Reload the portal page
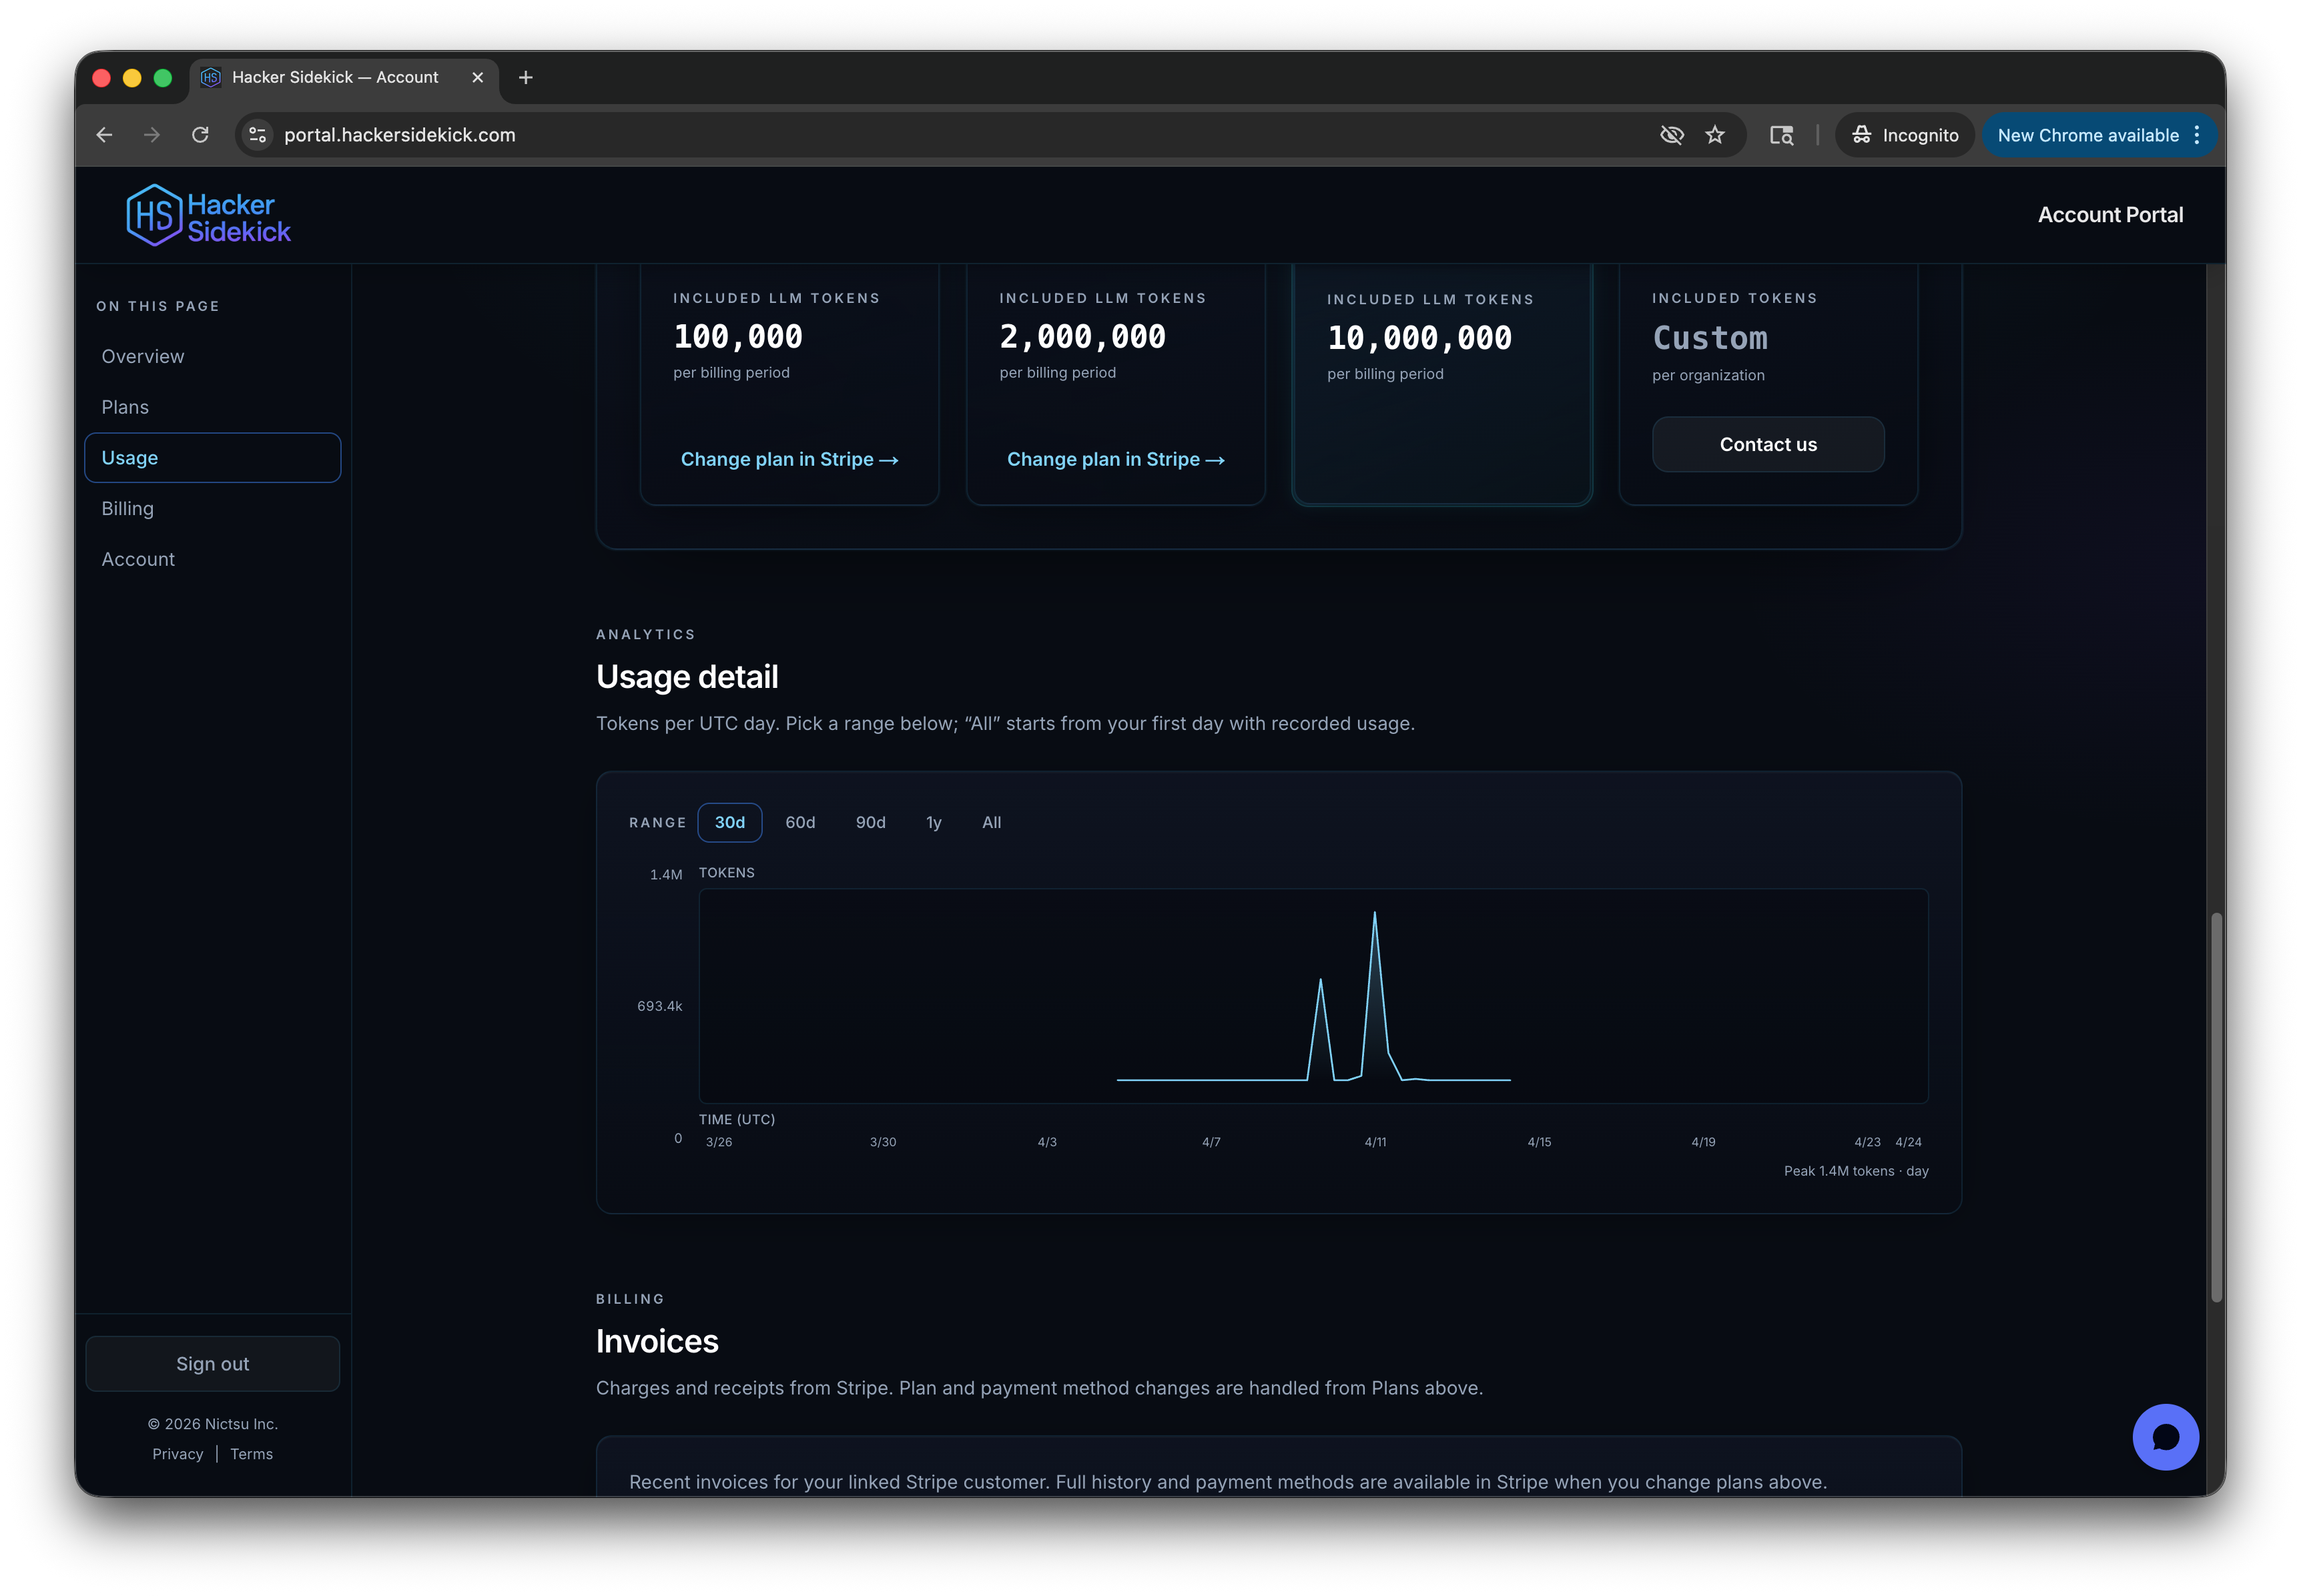This screenshot has width=2301, height=1596. pyautogui.click(x=200, y=135)
